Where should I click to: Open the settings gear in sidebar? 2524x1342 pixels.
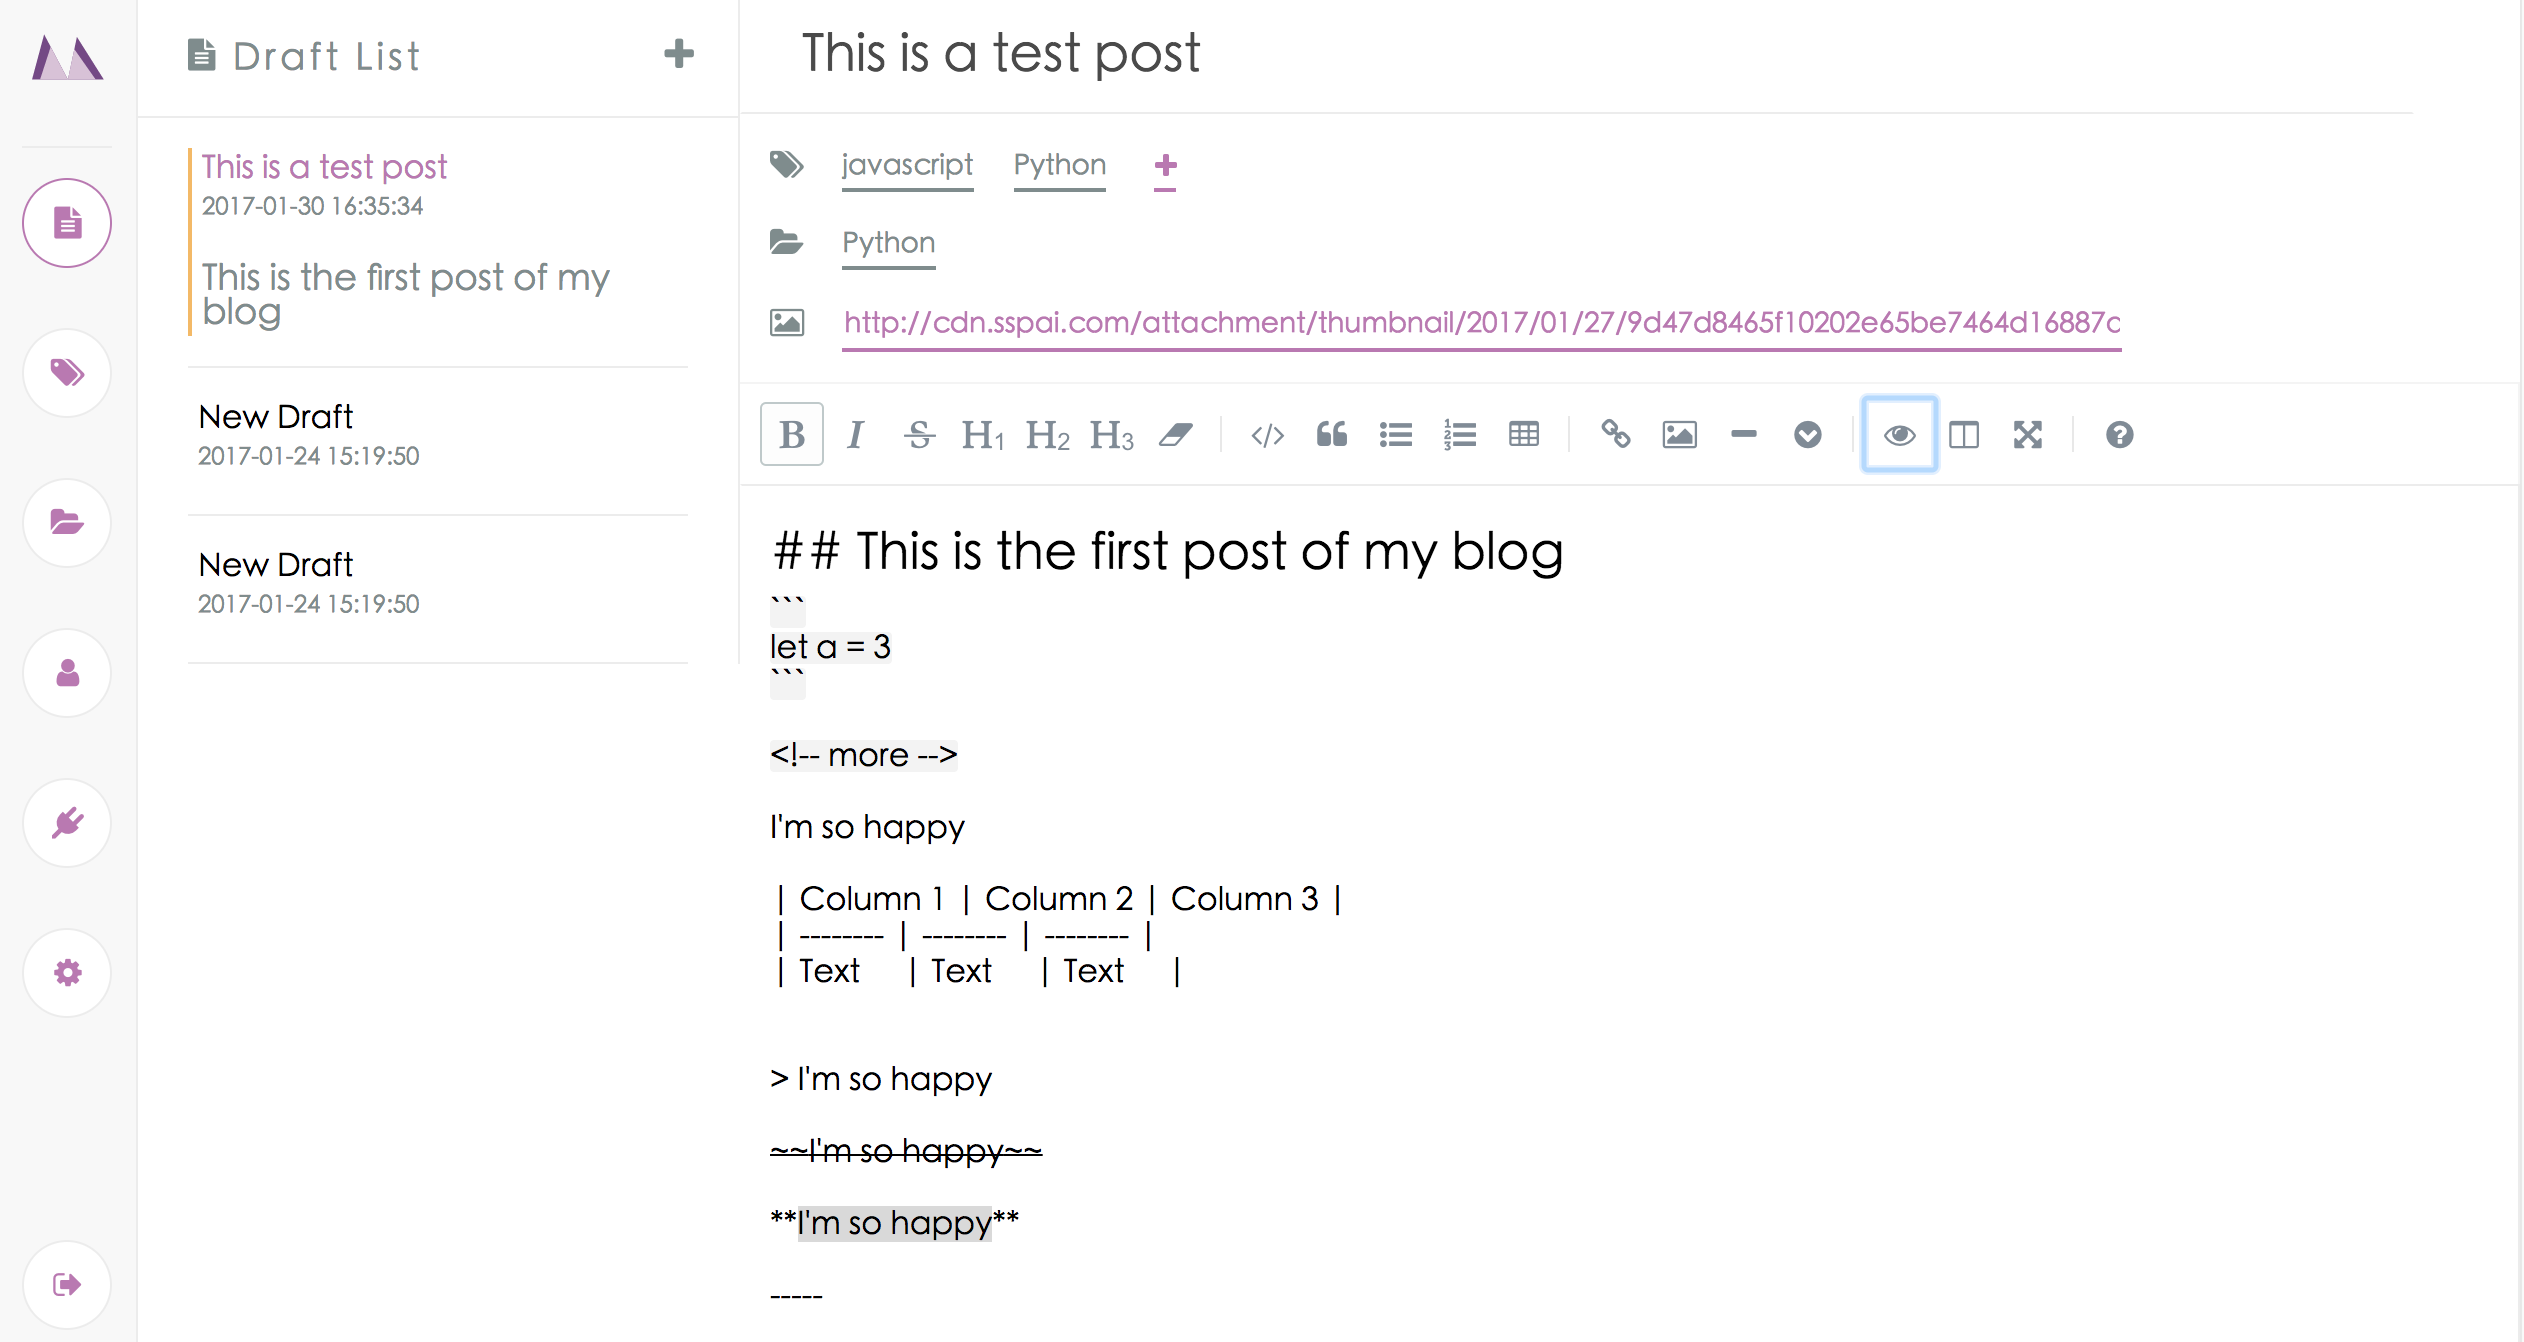[x=67, y=973]
